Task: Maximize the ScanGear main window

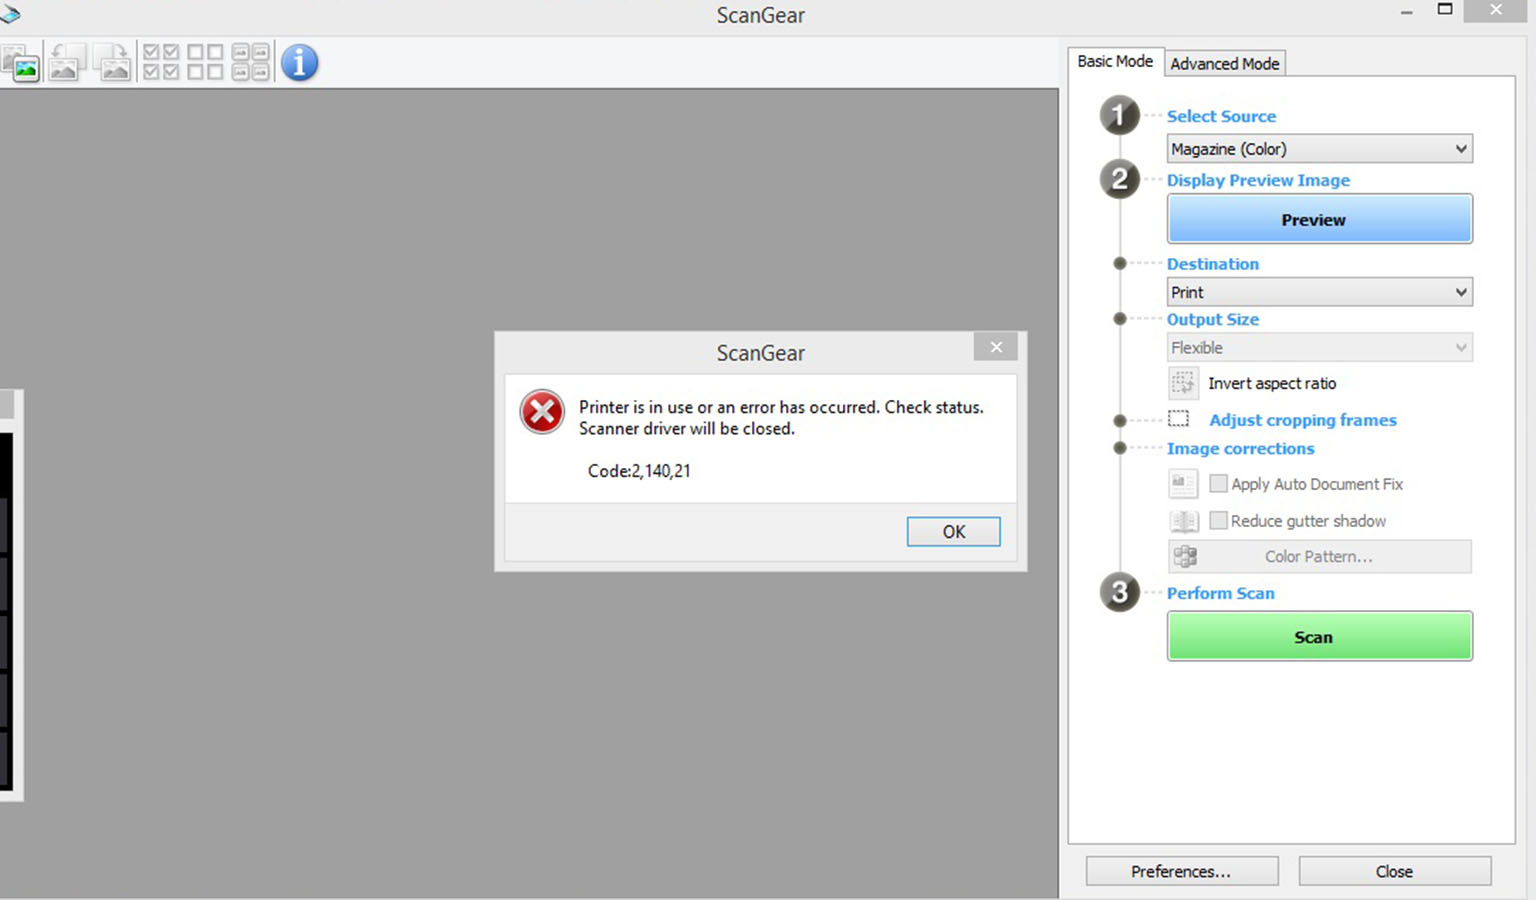Action: (1445, 10)
